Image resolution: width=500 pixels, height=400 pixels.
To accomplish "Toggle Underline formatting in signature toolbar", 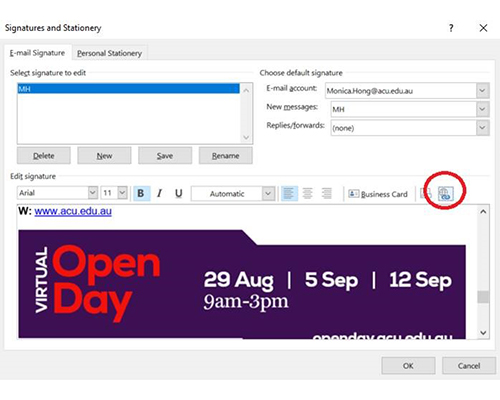I will click(179, 193).
